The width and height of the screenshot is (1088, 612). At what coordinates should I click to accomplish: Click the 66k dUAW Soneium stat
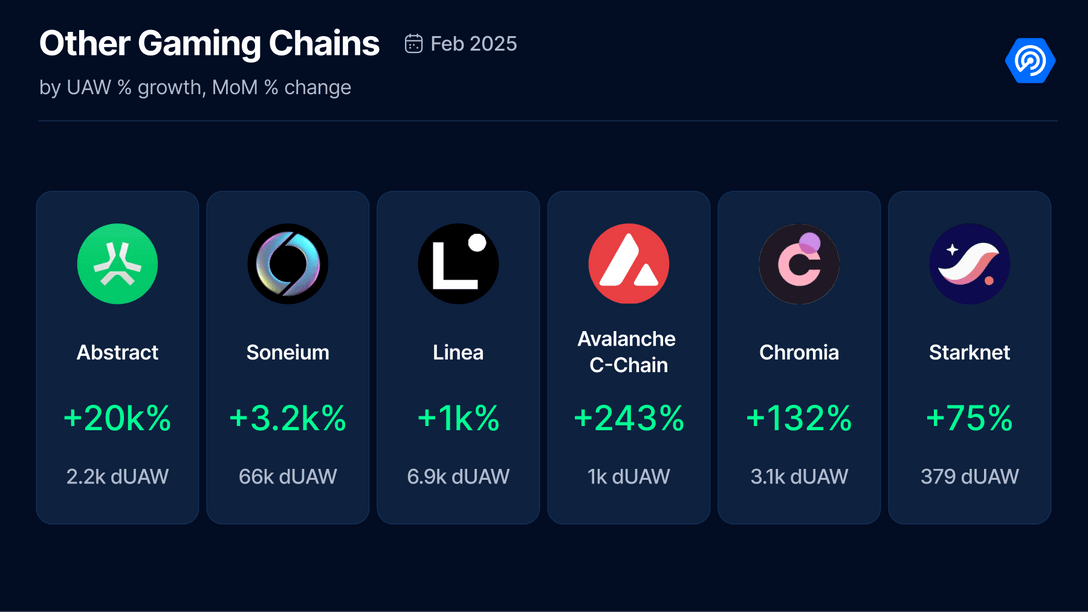click(x=288, y=477)
